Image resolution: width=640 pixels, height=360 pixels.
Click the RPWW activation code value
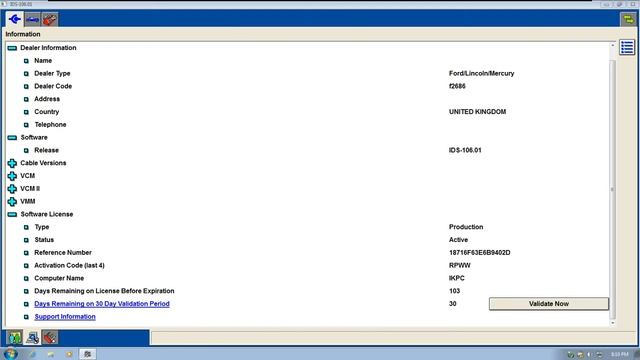click(x=460, y=265)
